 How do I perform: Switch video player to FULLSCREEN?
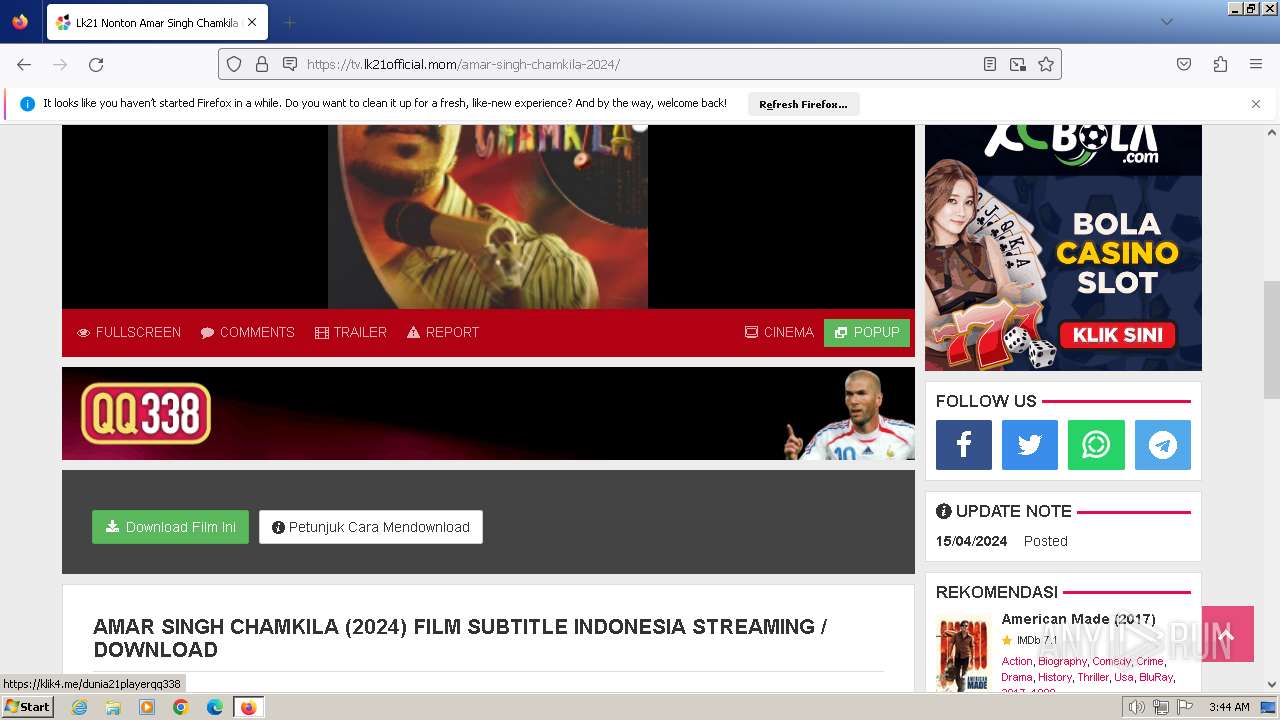(129, 332)
